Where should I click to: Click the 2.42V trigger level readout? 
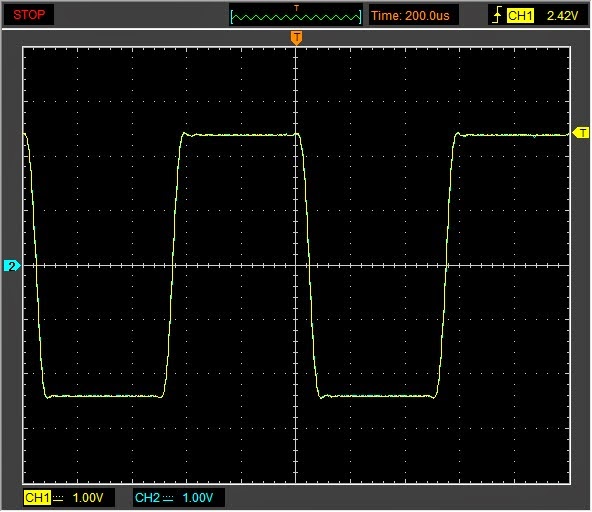[562, 15]
